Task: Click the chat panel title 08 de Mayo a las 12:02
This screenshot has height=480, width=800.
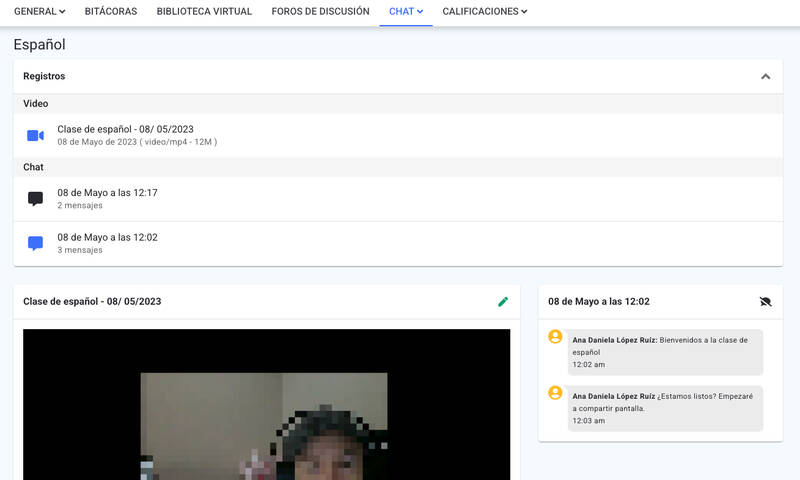Action: click(x=599, y=301)
